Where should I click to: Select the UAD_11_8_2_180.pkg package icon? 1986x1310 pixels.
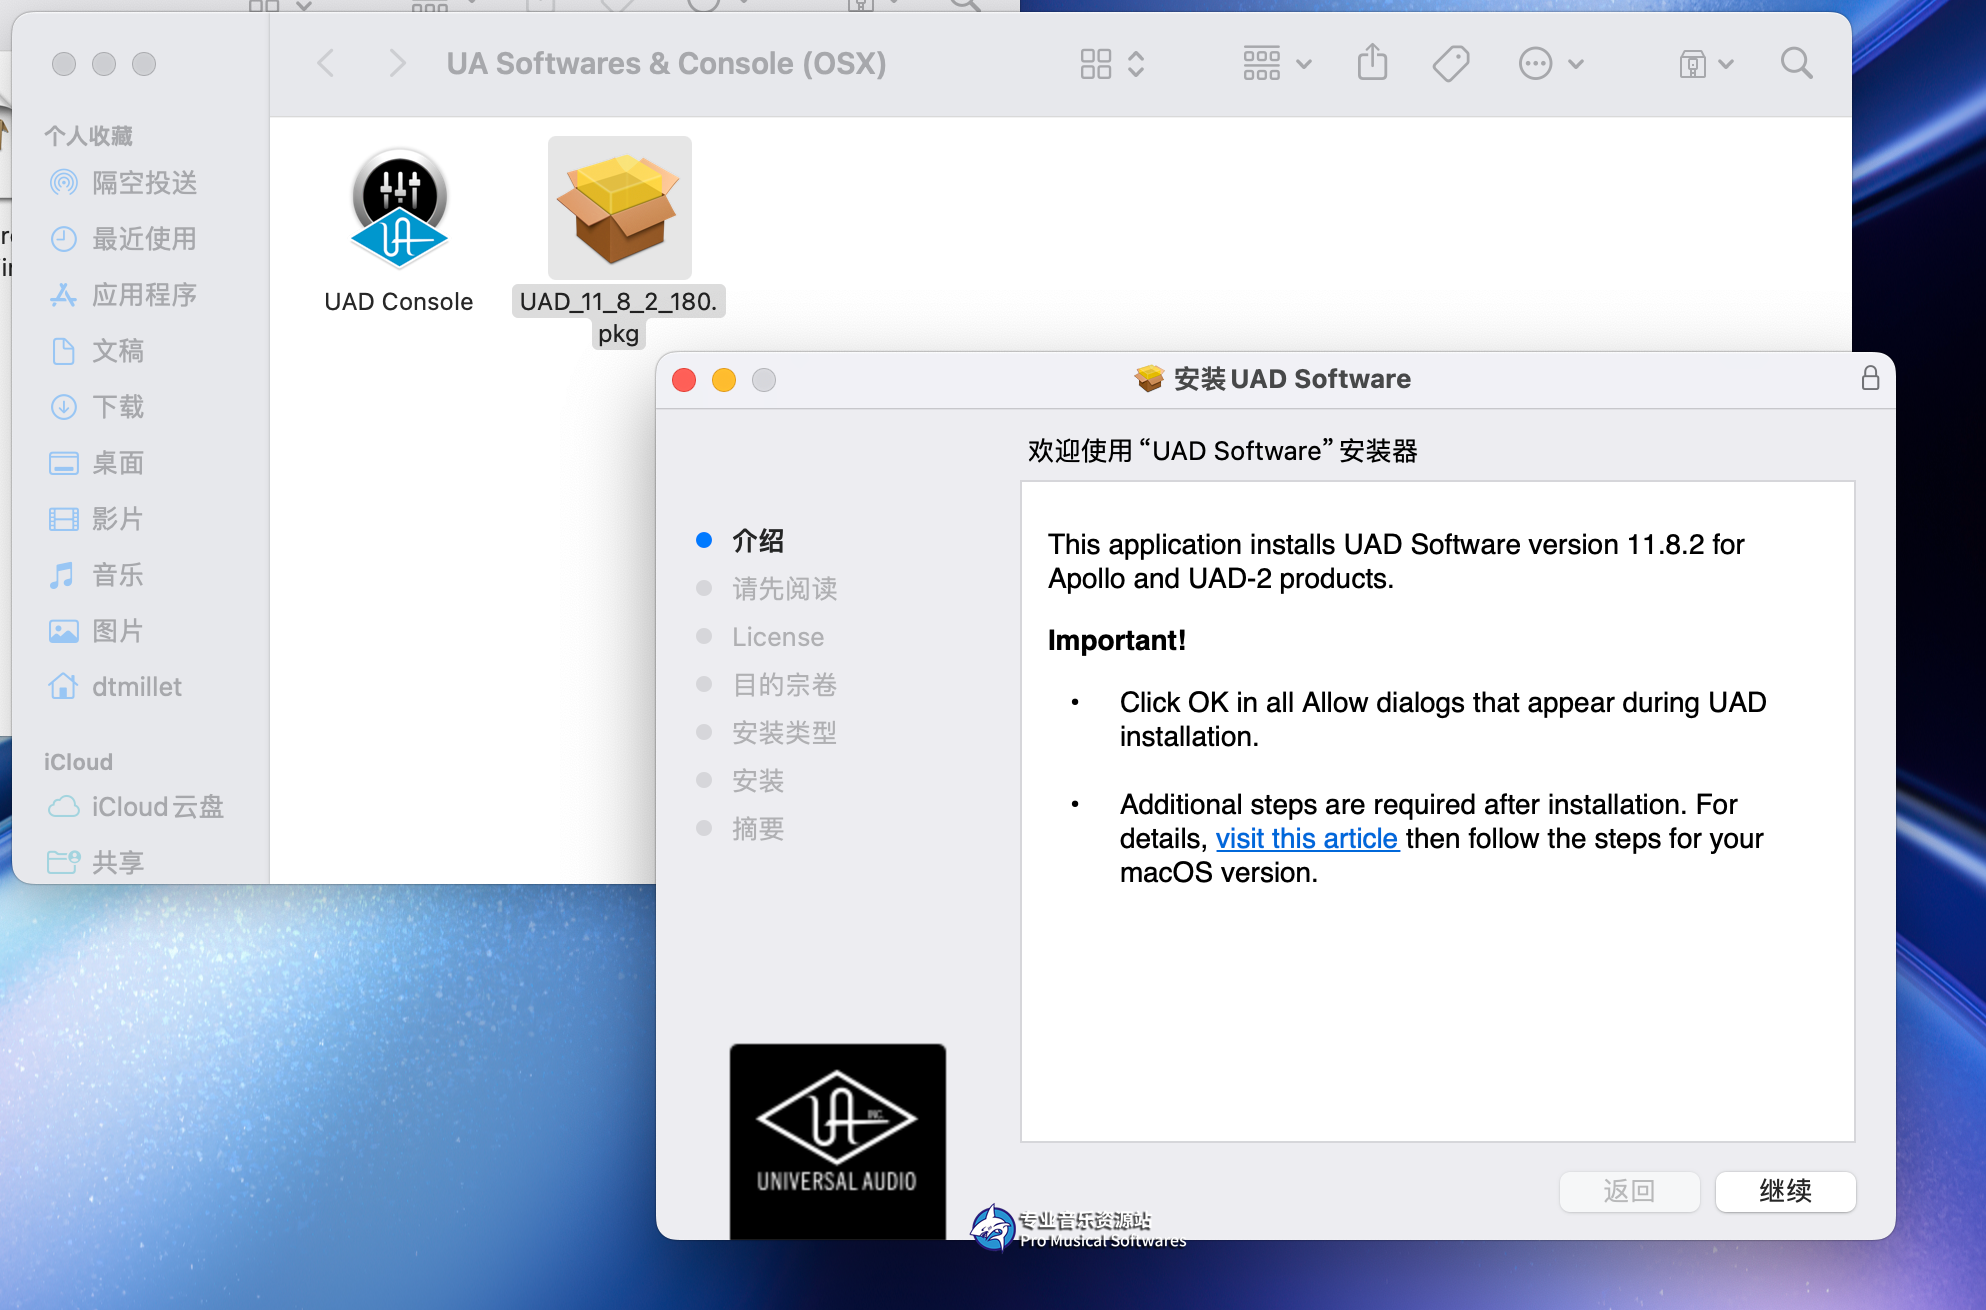click(619, 208)
